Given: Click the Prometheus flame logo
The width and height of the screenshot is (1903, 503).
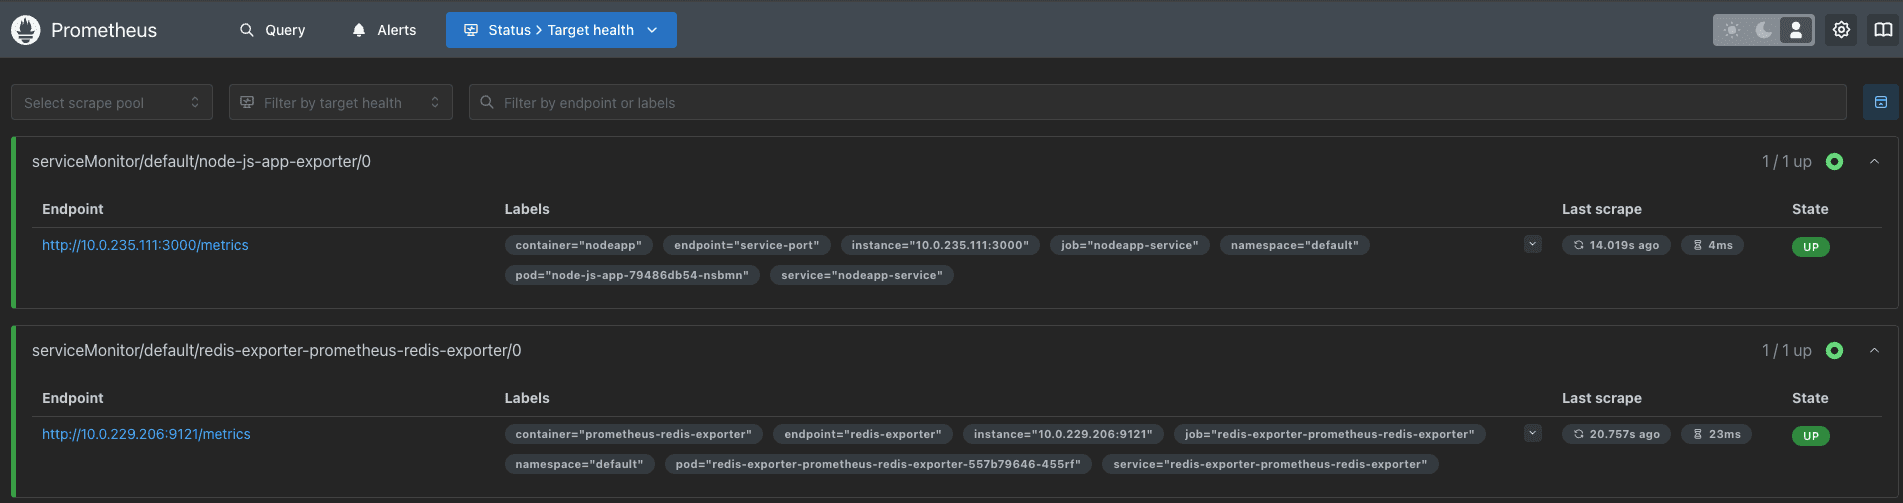Looking at the screenshot, I should (26, 30).
